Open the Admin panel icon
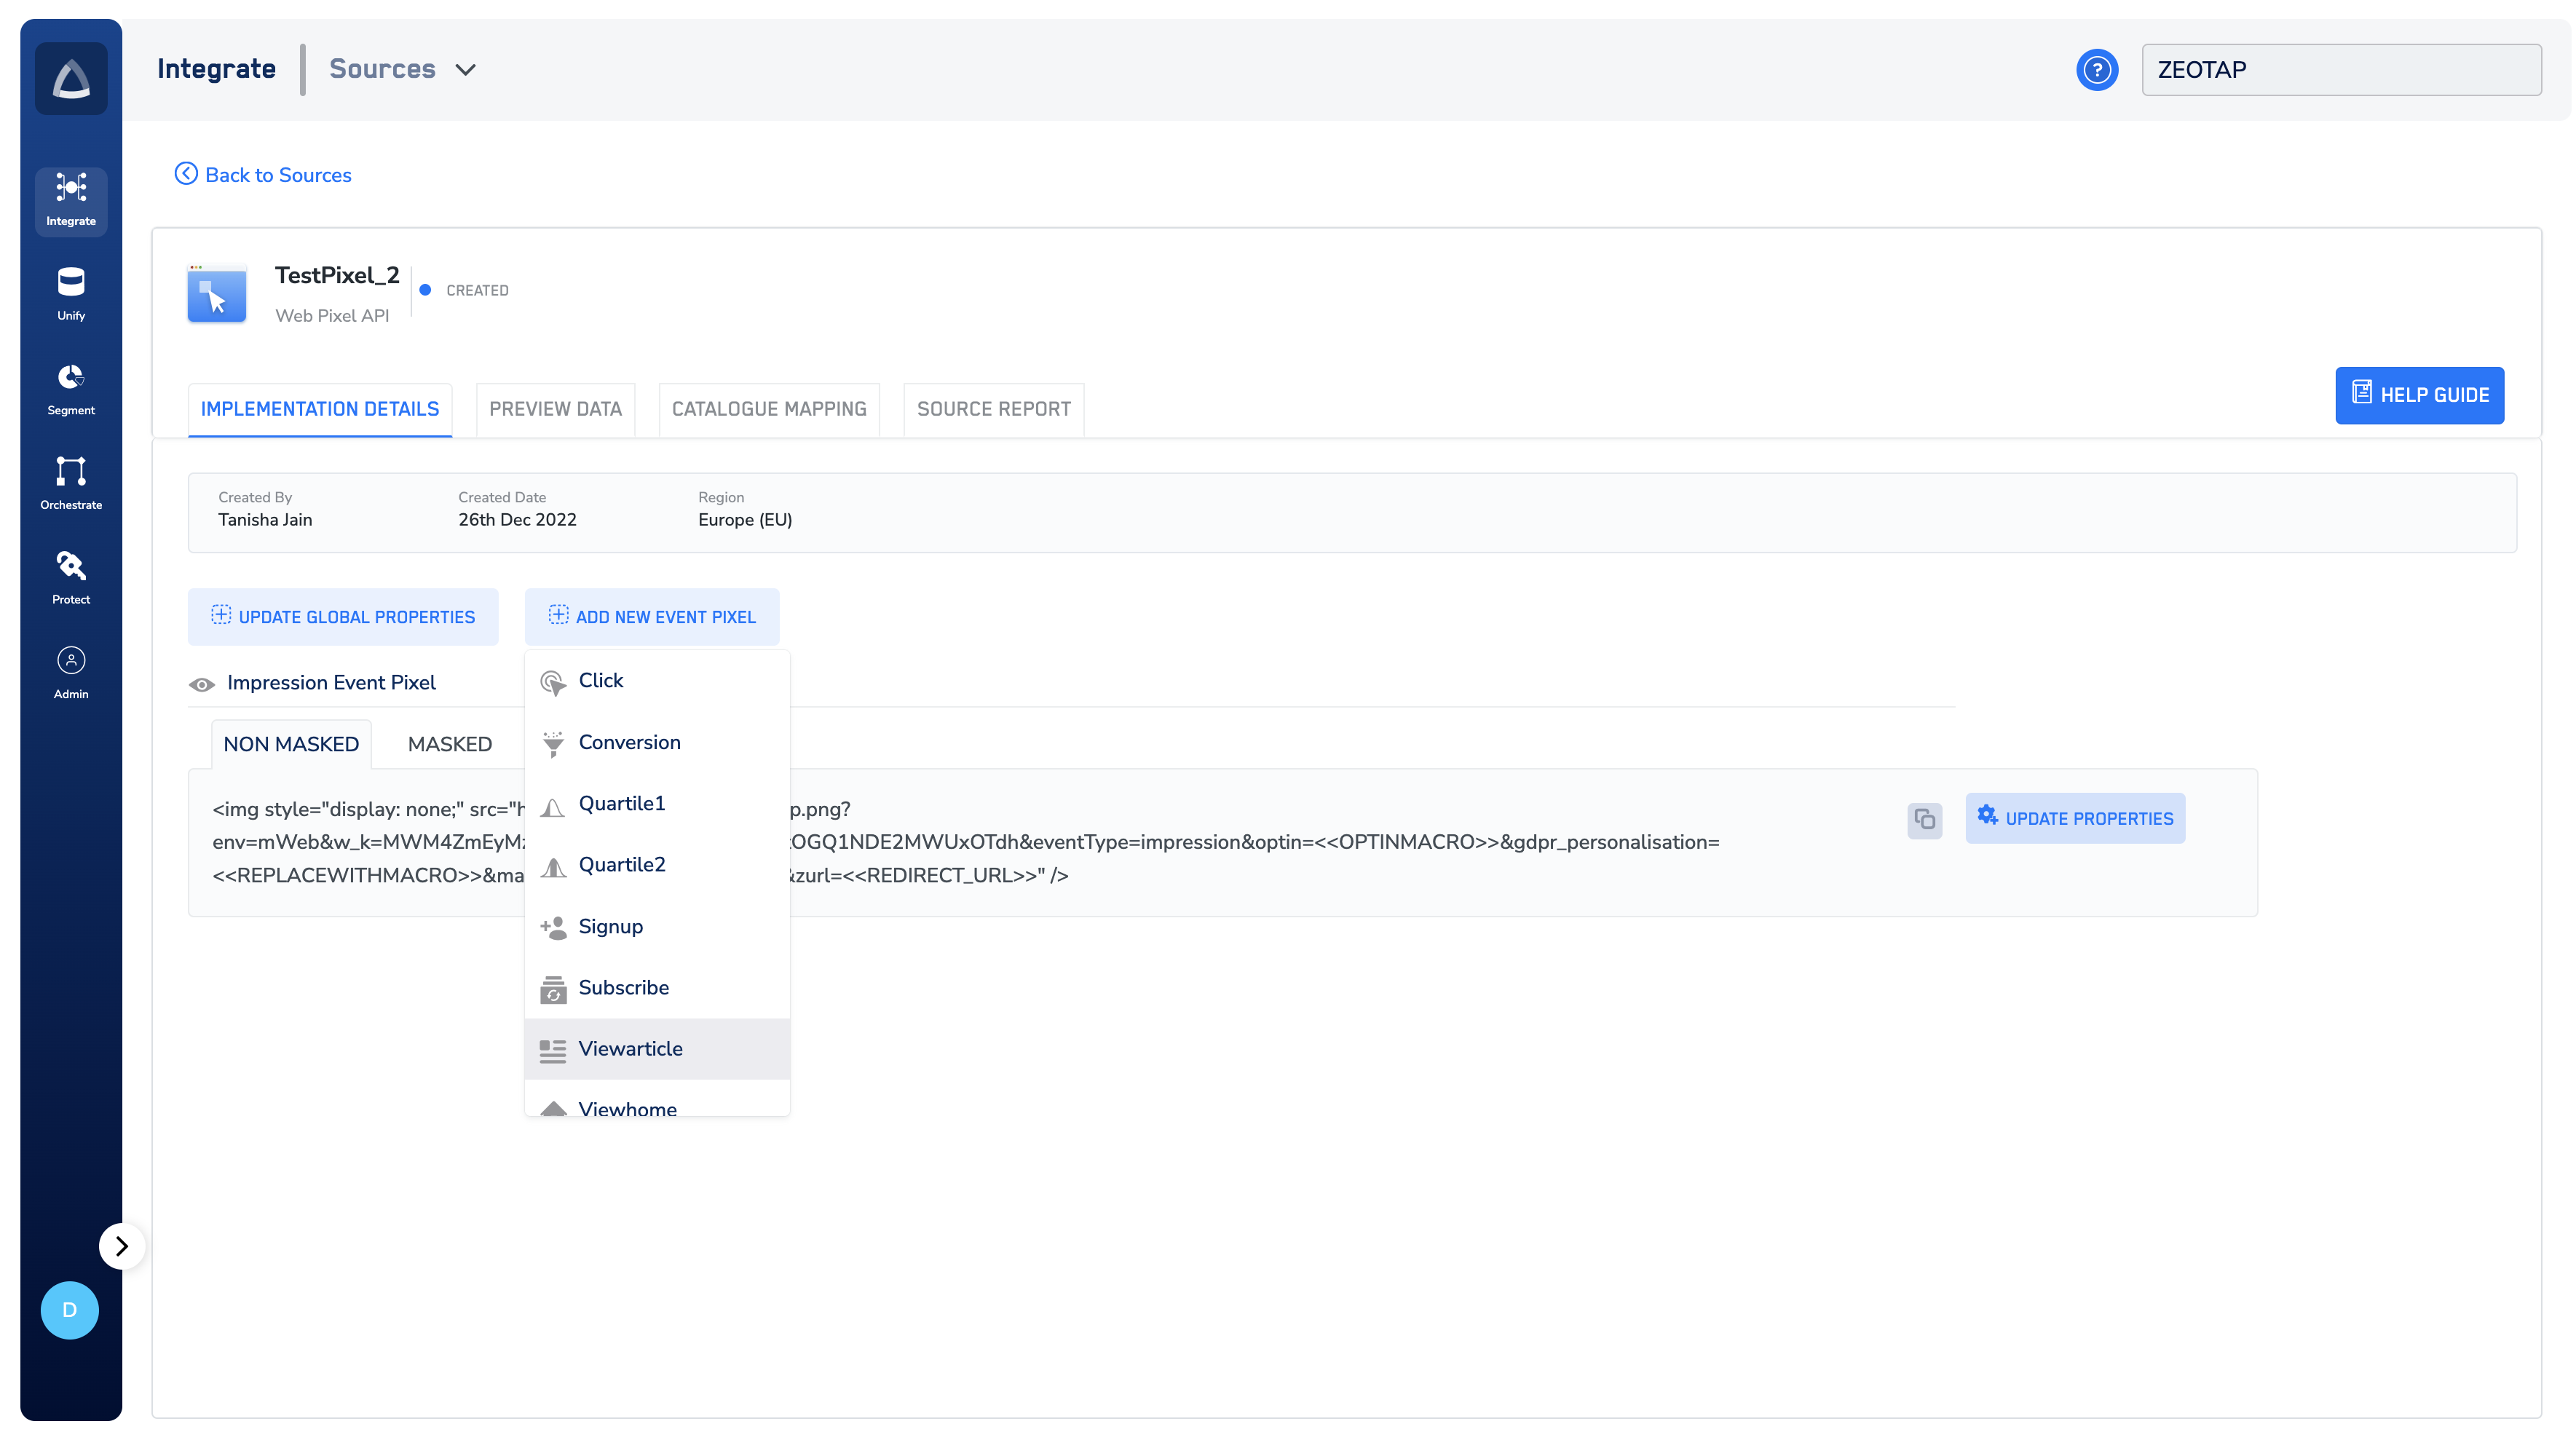2576x1440 pixels. pos(71,671)
